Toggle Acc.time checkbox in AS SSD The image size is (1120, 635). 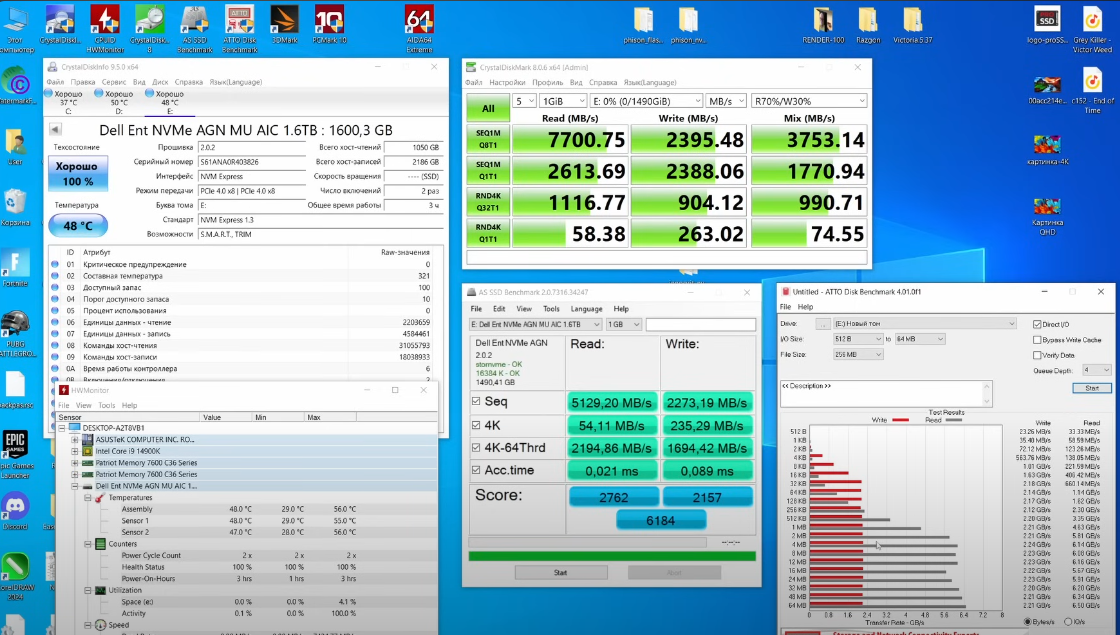[x=476, y=470]
